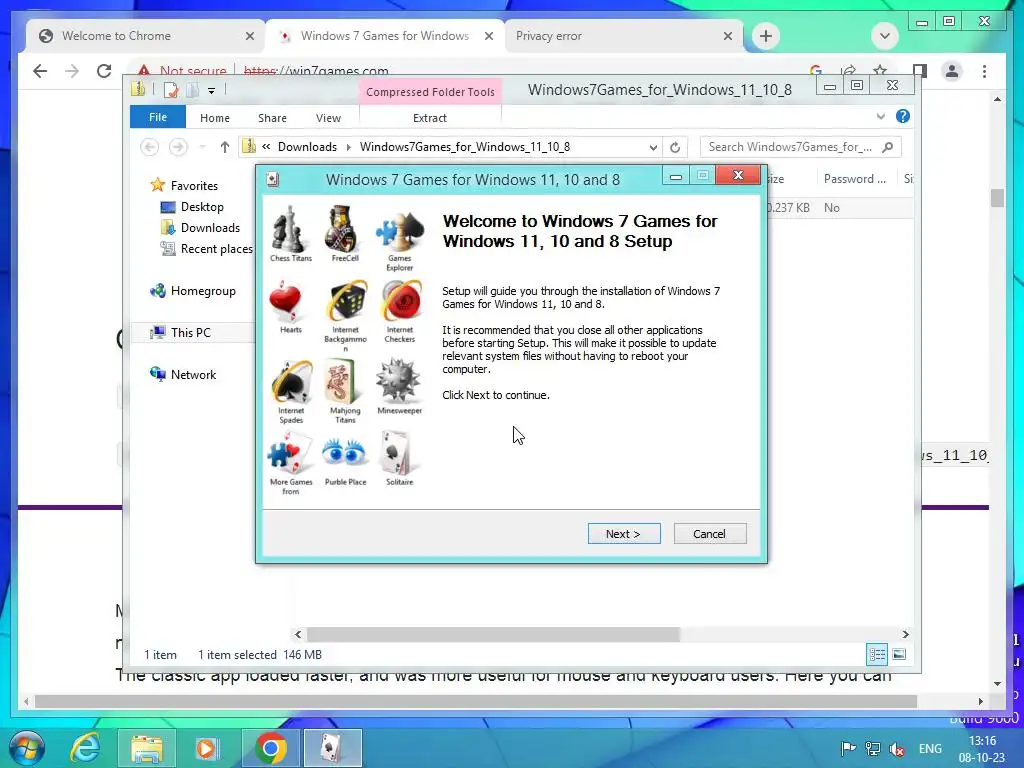Click the muted volume tray icon
Screen dimensions: 1024x768
pos(897,749)
